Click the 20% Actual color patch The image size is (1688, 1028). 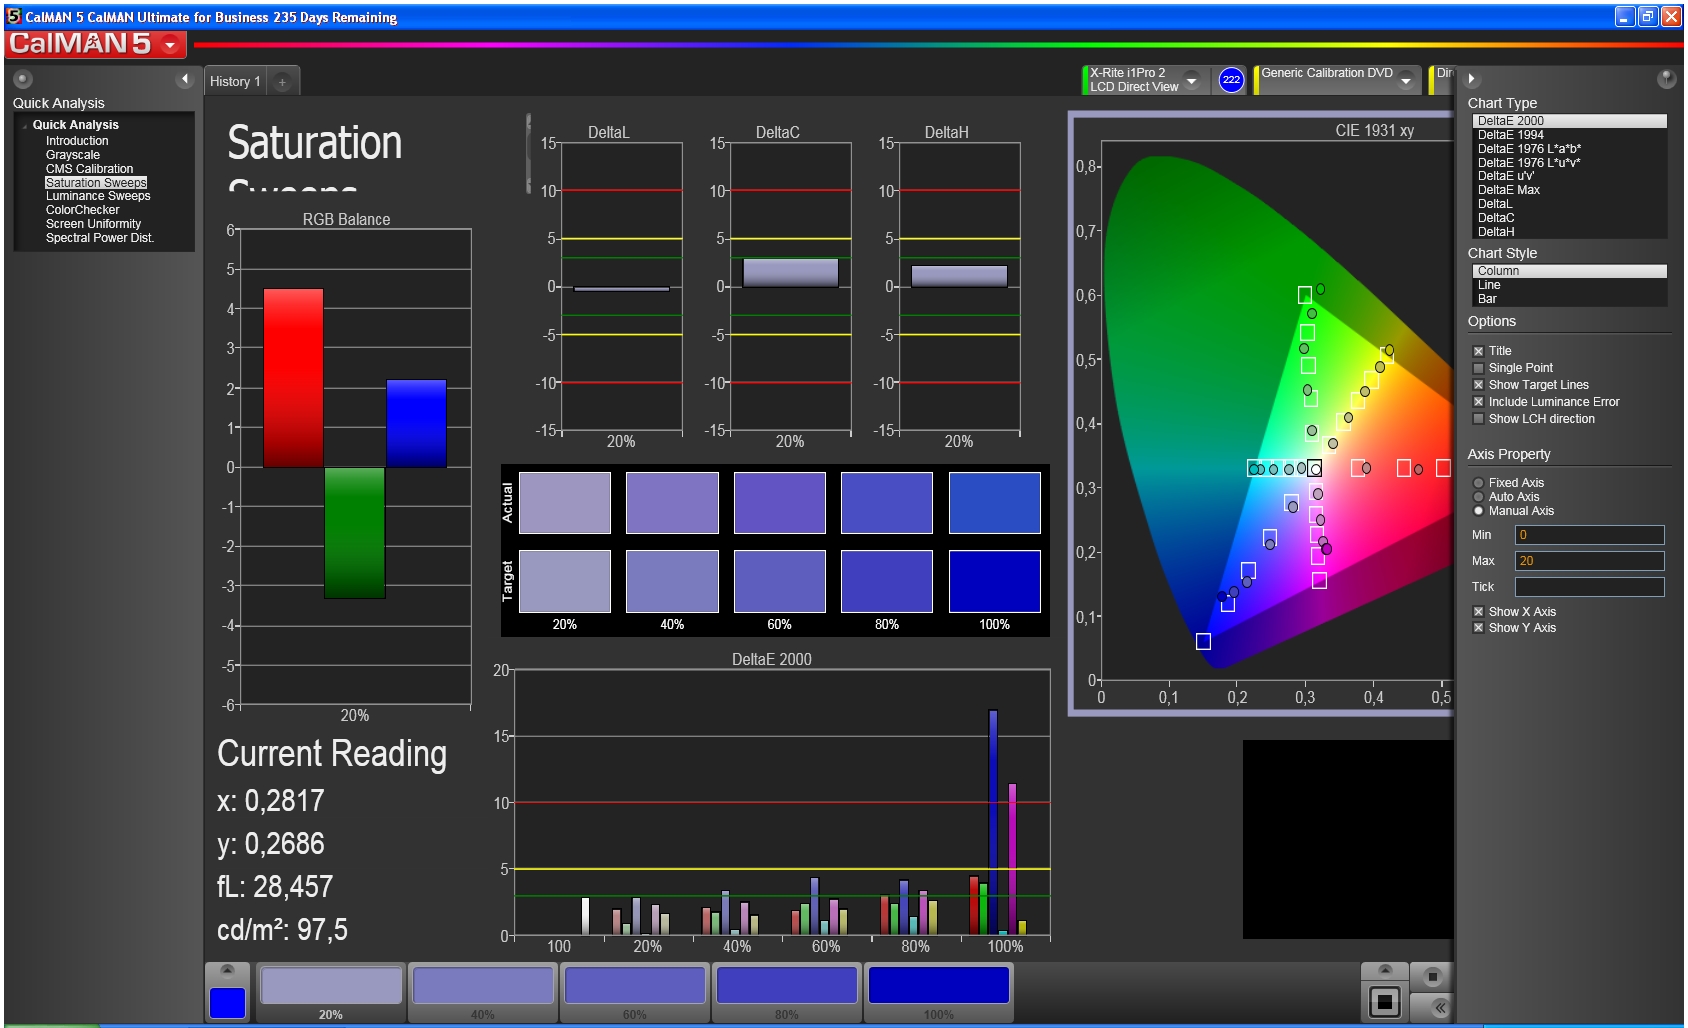pyautogui.click(x=565, y=503)
